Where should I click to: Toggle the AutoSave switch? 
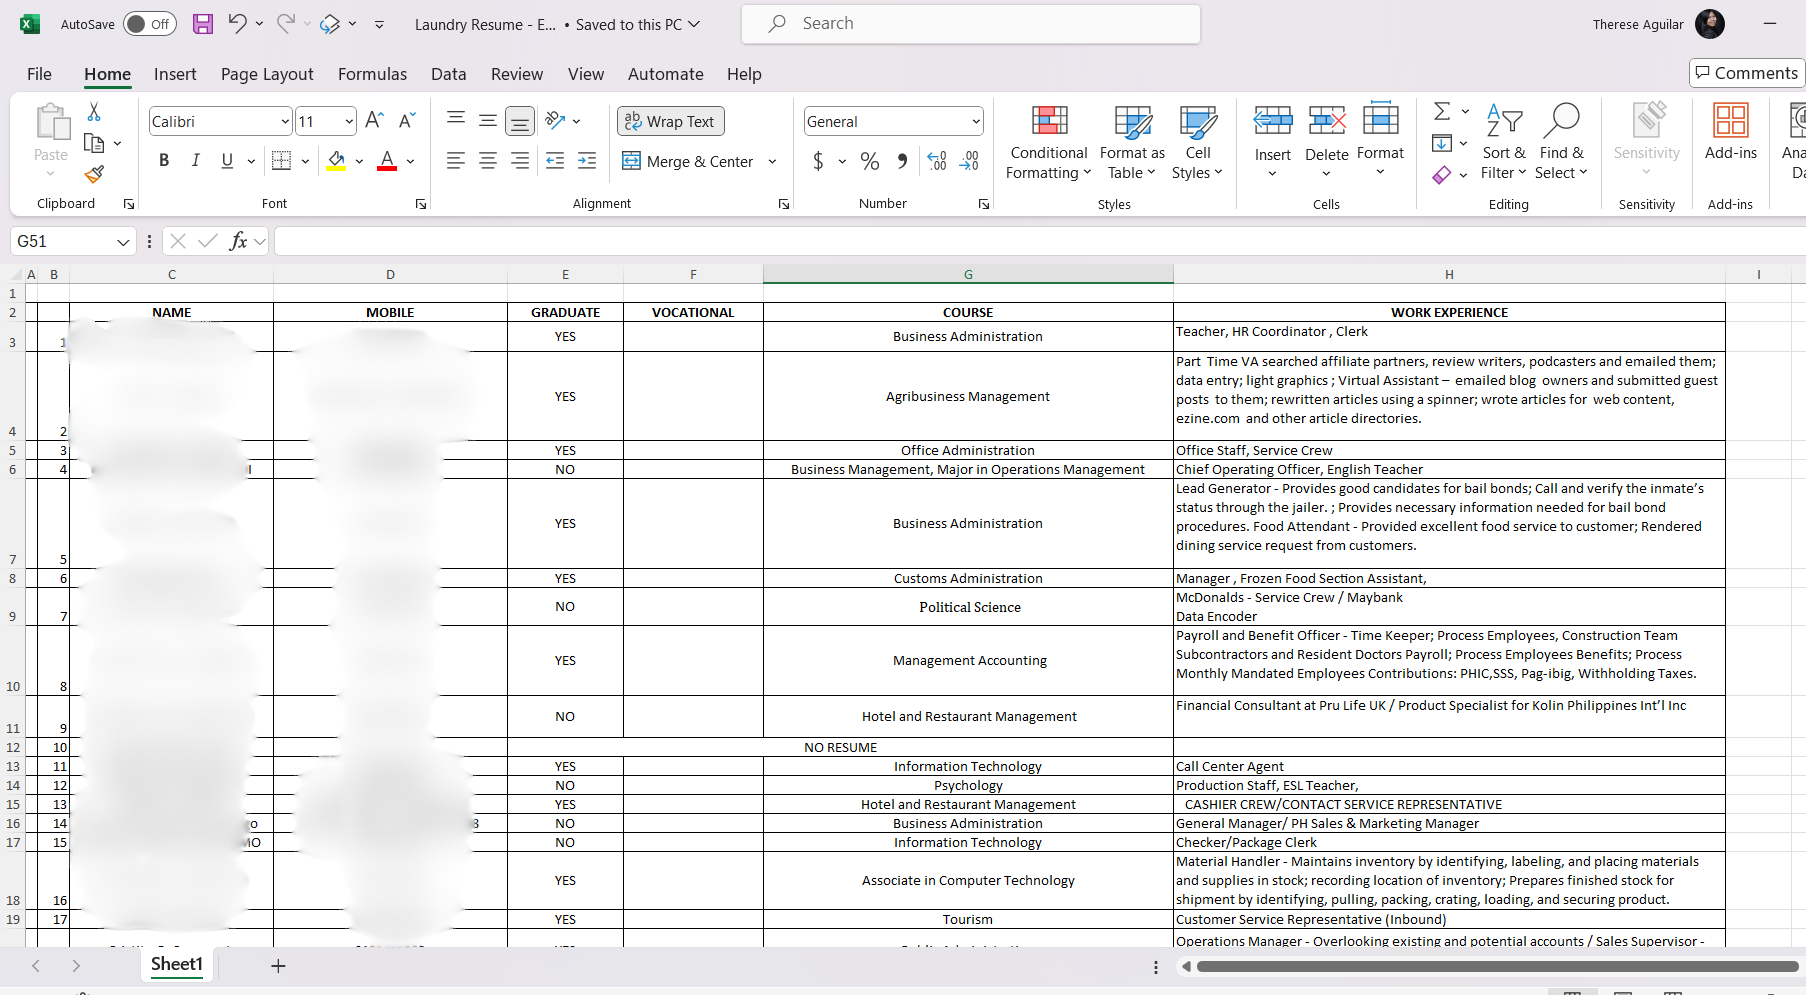pyautogui.click(x=150, y=24)
